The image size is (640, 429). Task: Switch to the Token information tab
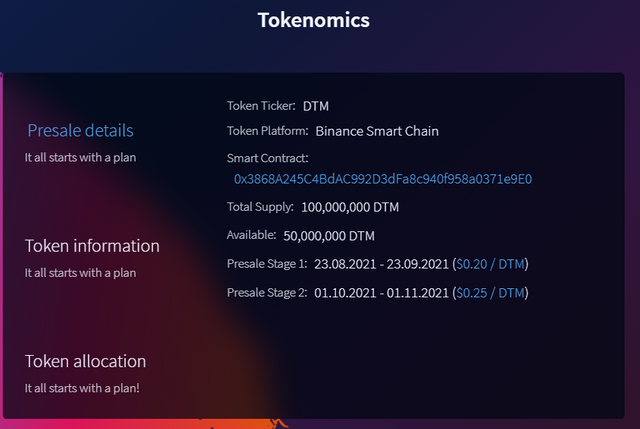[x=92, y=246]
